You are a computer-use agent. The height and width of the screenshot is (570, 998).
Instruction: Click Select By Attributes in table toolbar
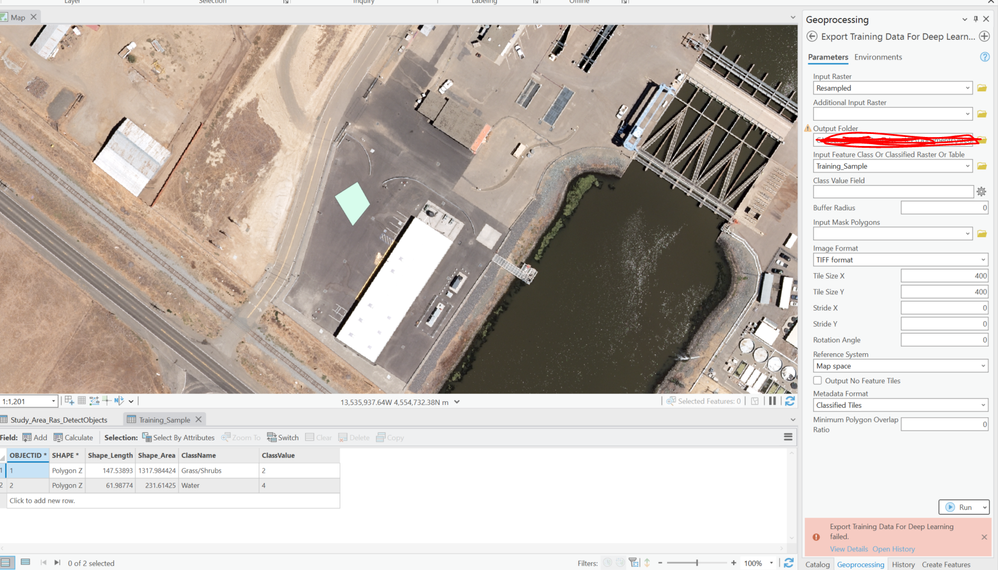(x=178, y=437)
